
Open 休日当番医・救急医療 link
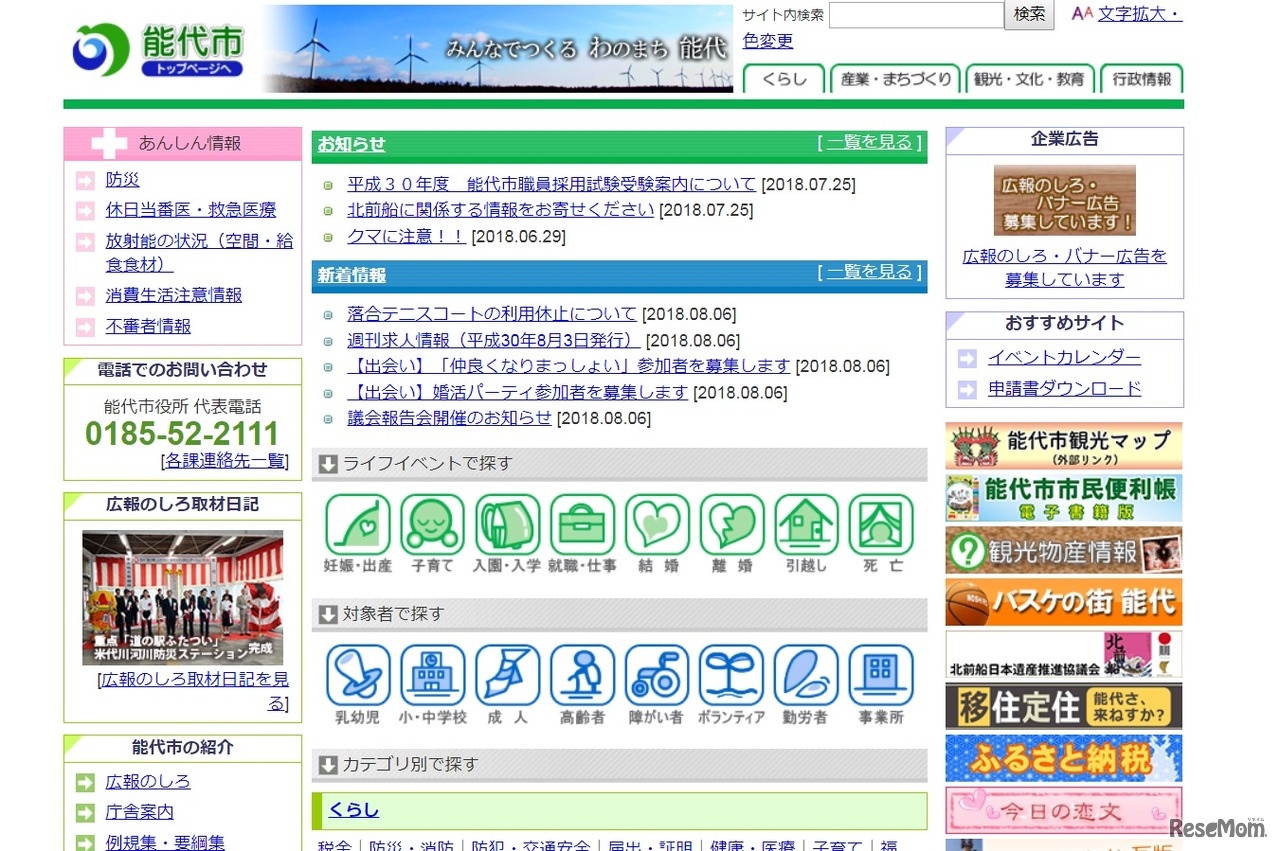191,210
